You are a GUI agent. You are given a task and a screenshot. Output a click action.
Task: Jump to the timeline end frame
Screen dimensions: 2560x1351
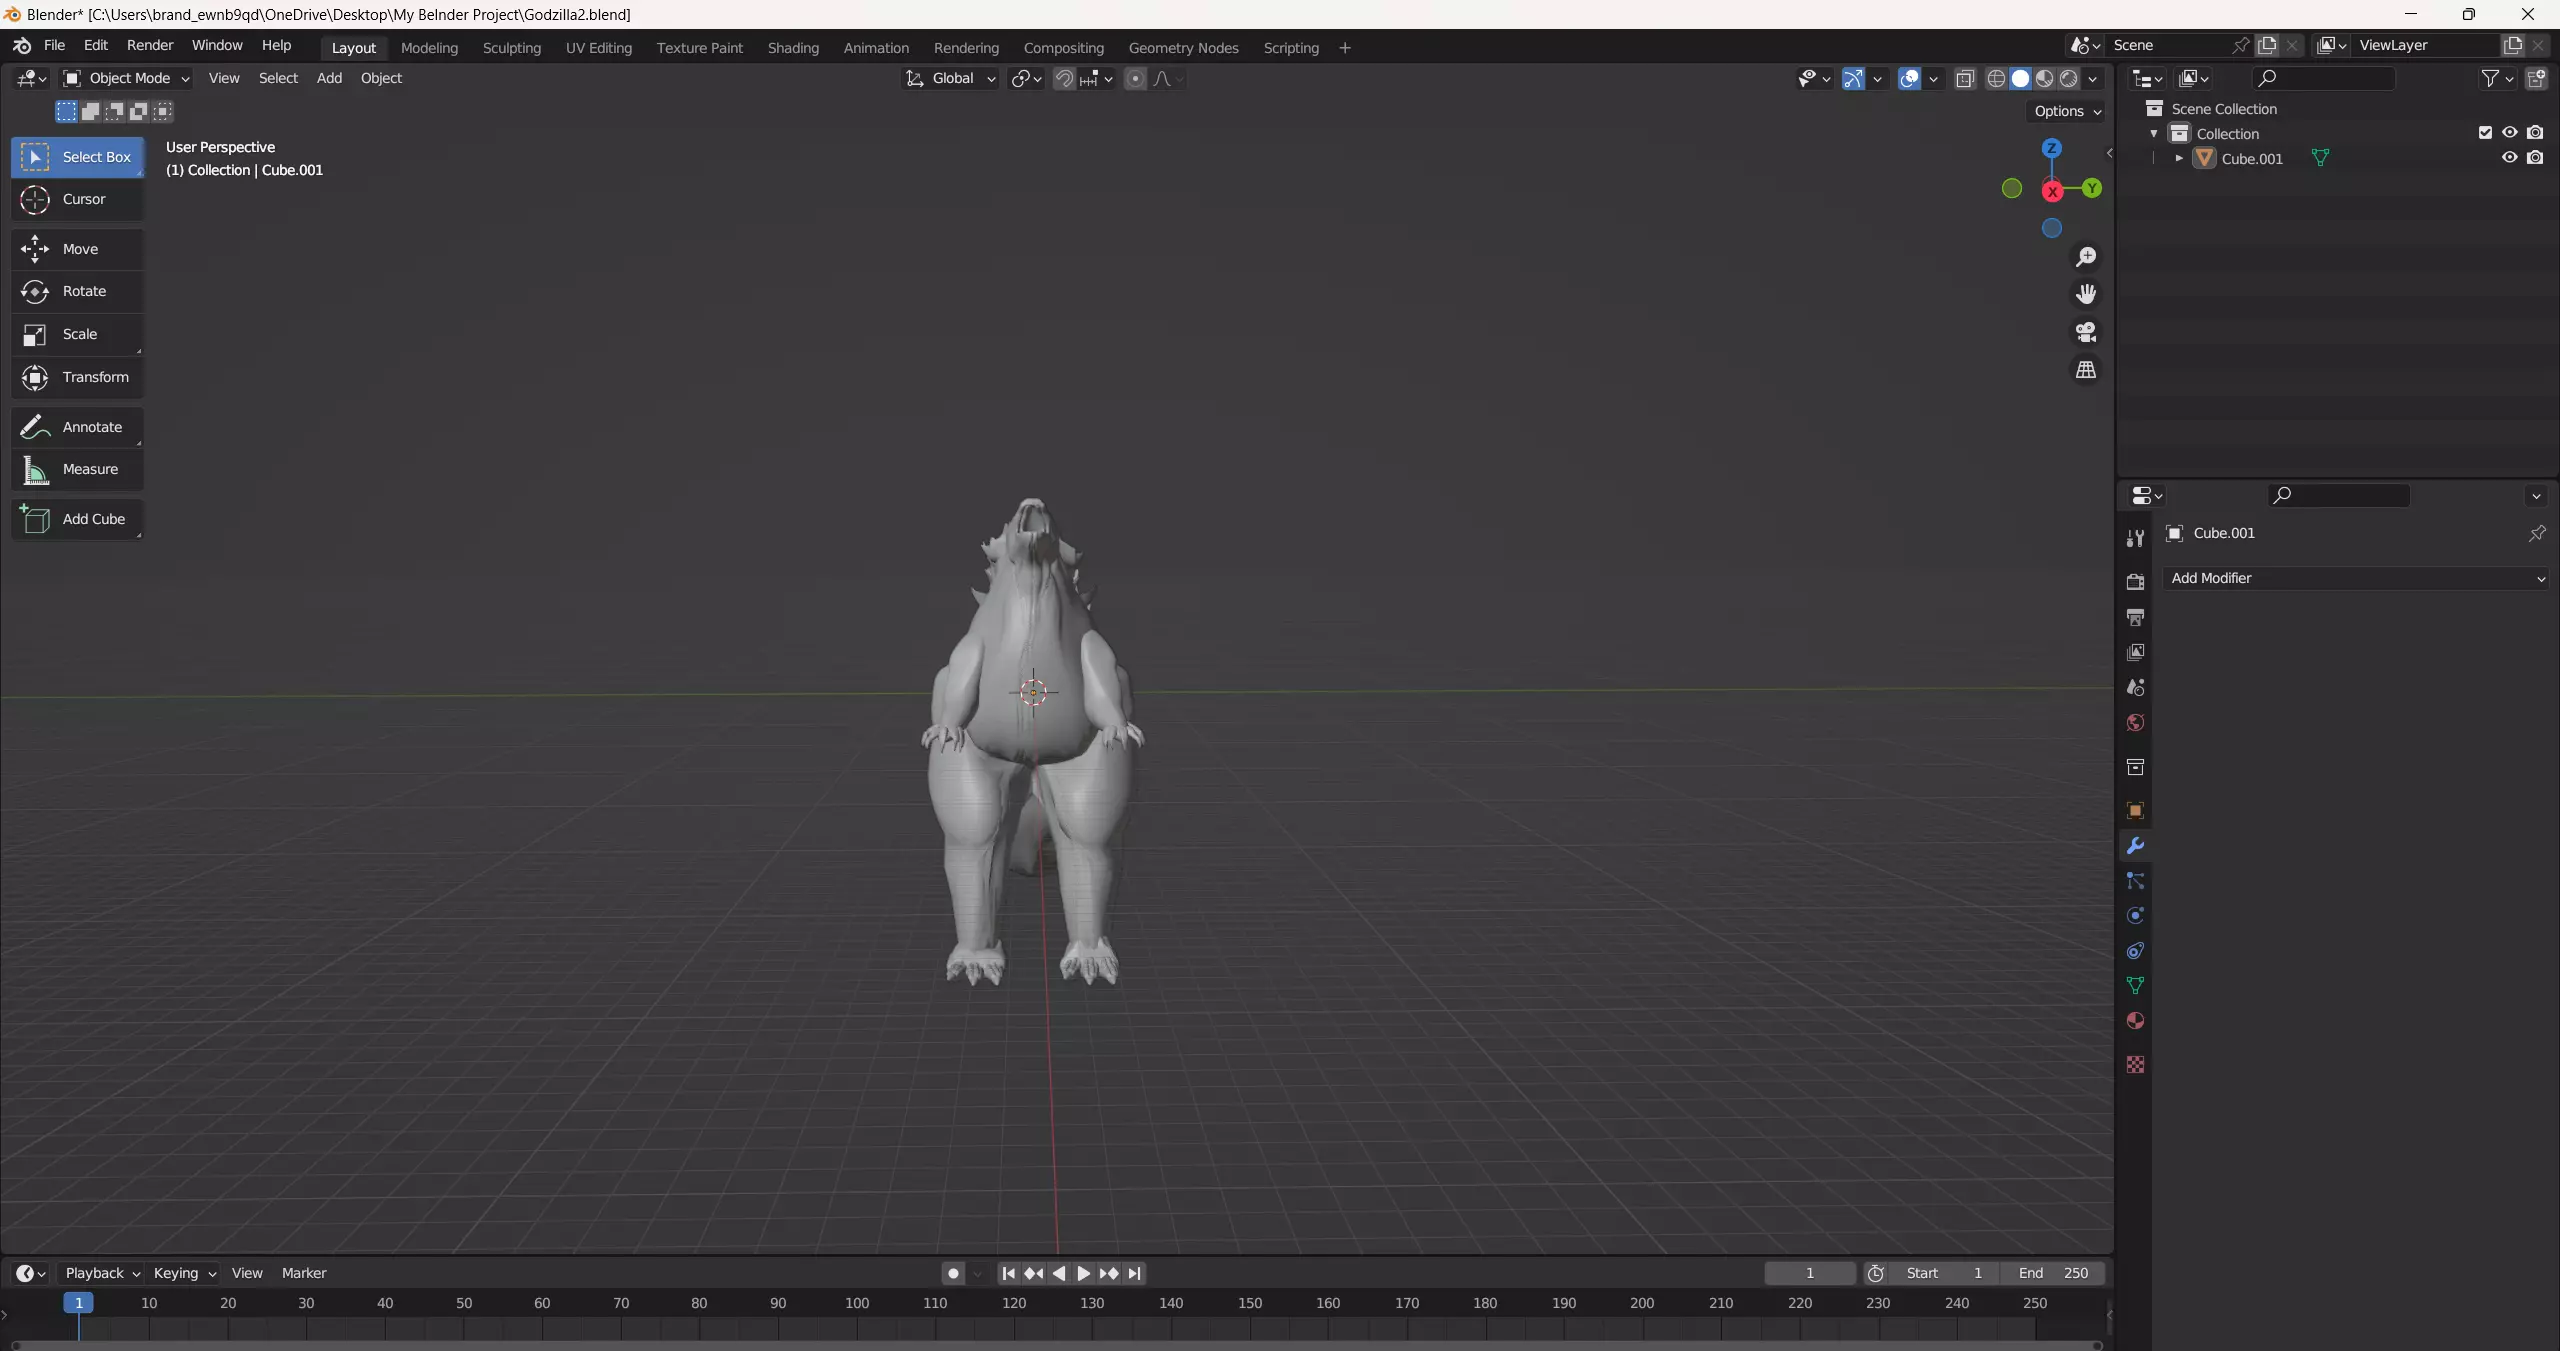pos(1134,1273)
